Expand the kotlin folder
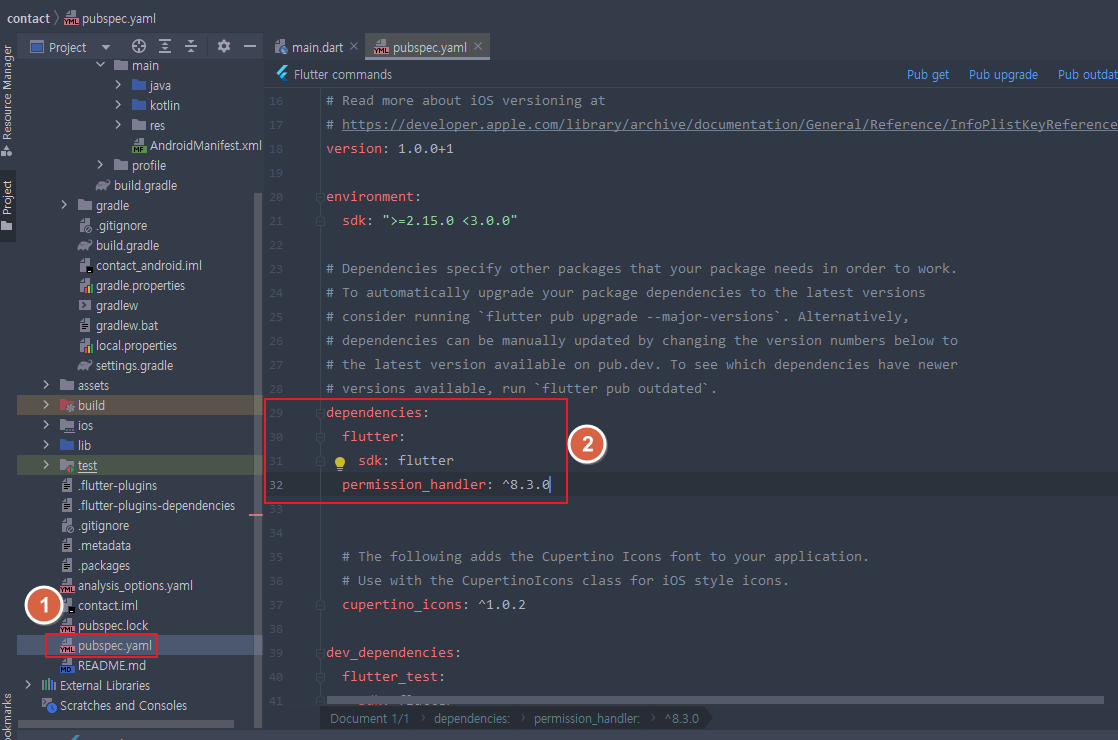 pyautogui.click(x=118, y=105)
